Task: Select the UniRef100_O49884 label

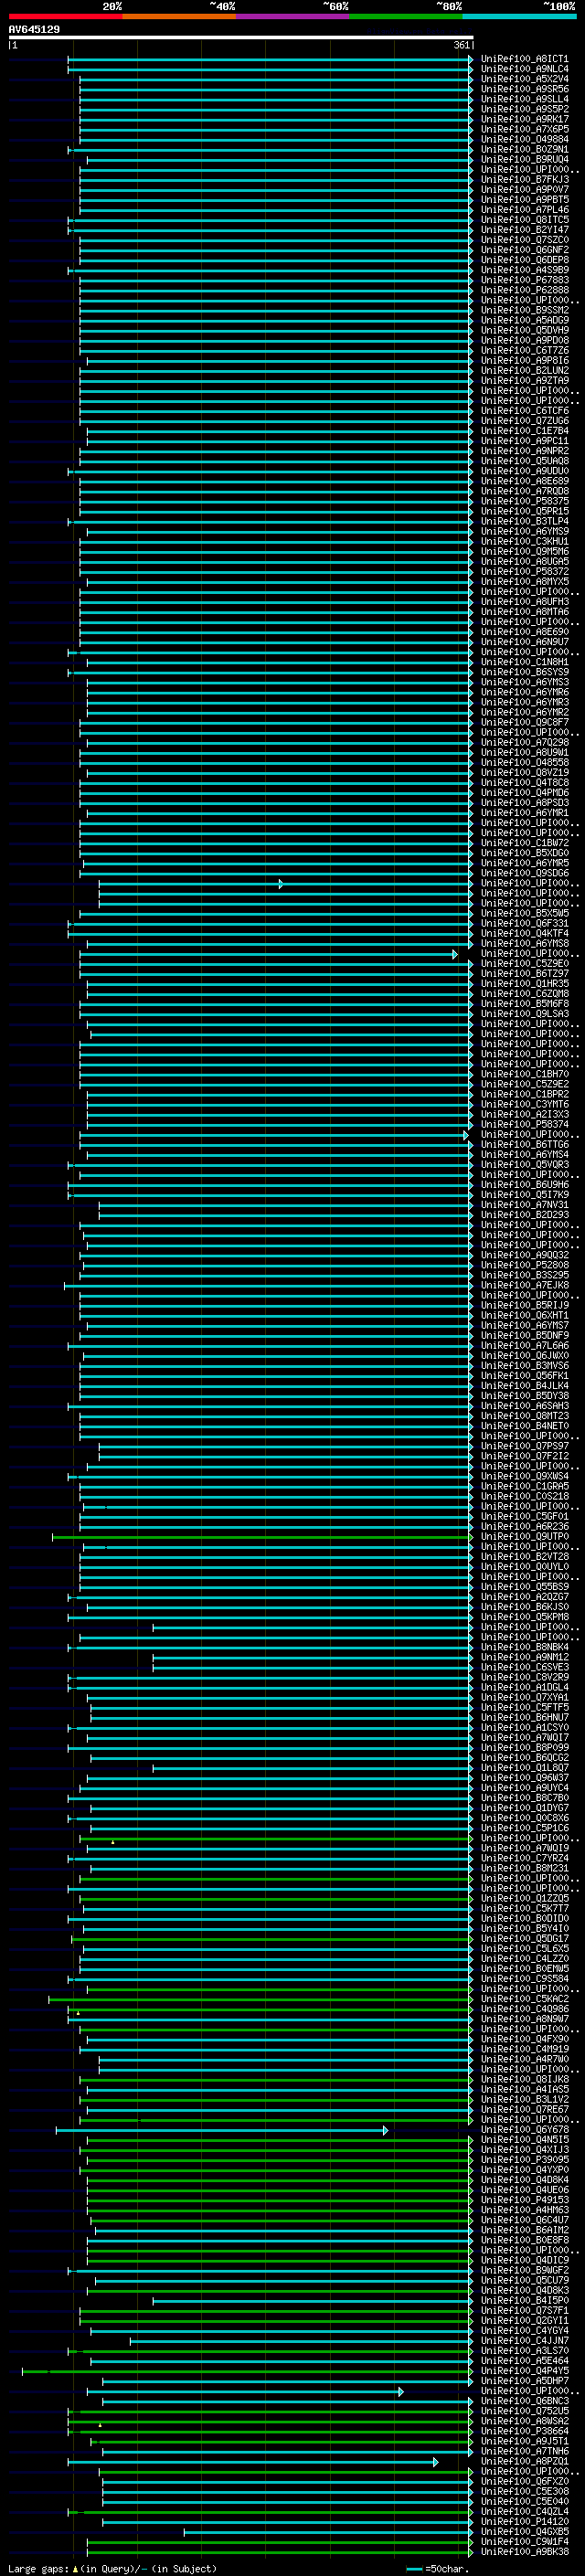Action: (x=525, y=139)
